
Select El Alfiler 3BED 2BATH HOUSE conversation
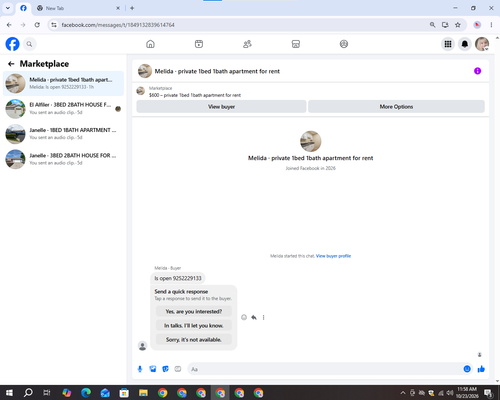pyautogui.click(x=63, y=109)
